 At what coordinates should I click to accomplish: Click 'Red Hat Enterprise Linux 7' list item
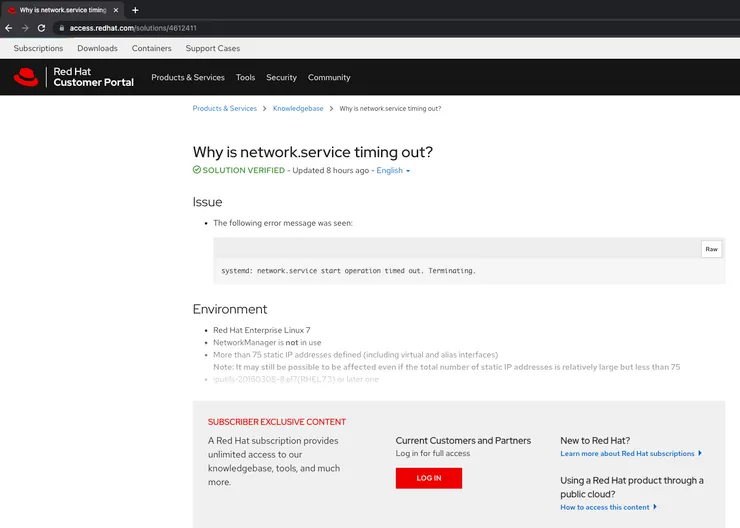tap(261, 330)
